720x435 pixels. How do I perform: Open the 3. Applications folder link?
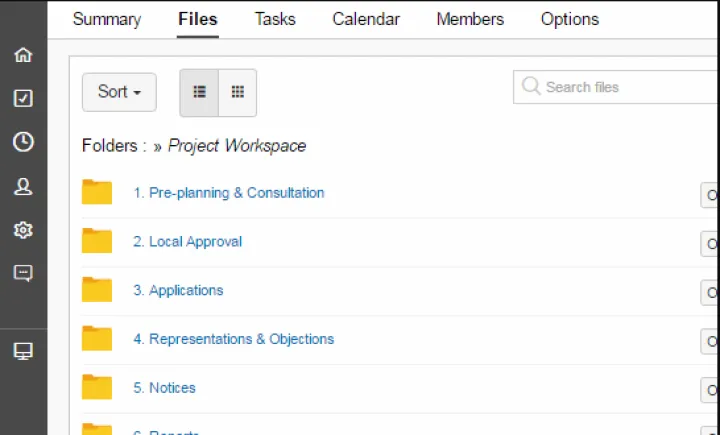click(x=178, y=291)
